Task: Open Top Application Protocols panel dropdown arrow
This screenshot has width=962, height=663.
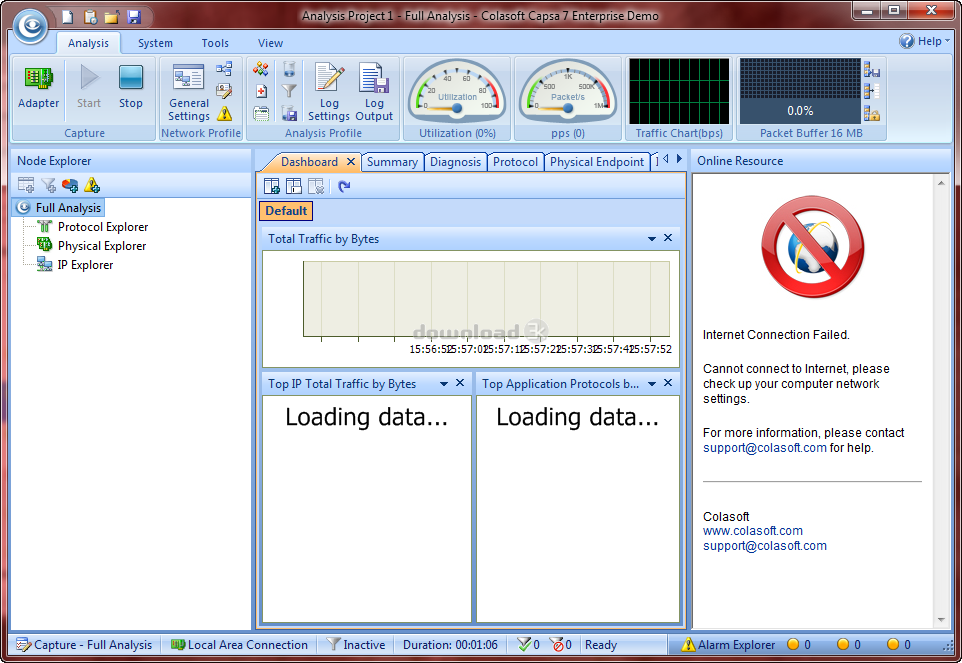Action: point(652,384)
